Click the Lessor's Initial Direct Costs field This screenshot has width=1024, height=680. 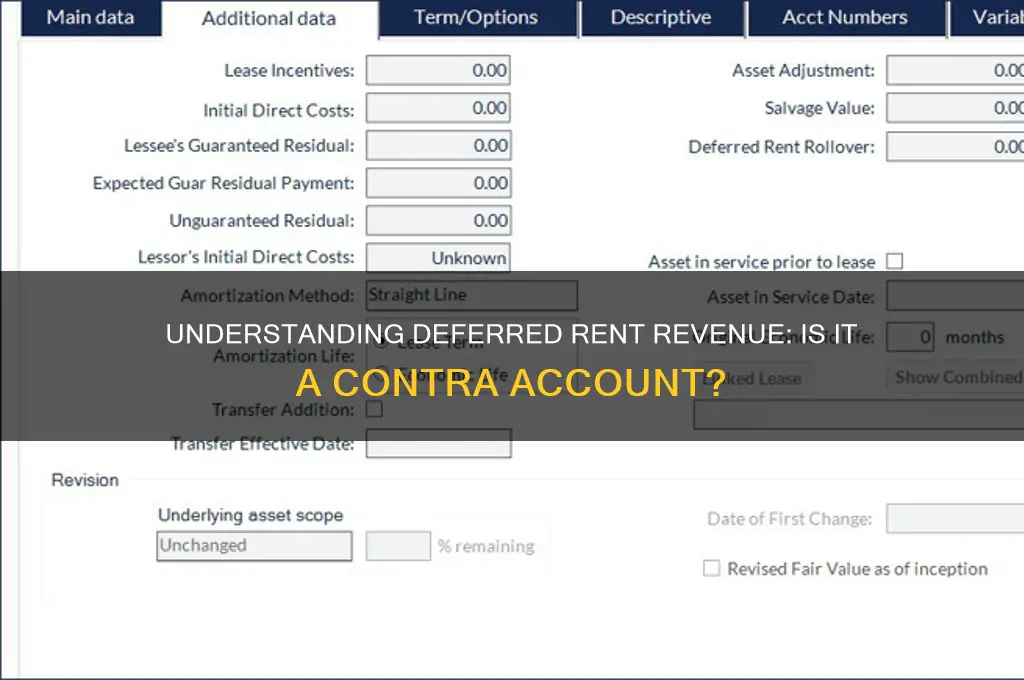click(x=438, y=258)
